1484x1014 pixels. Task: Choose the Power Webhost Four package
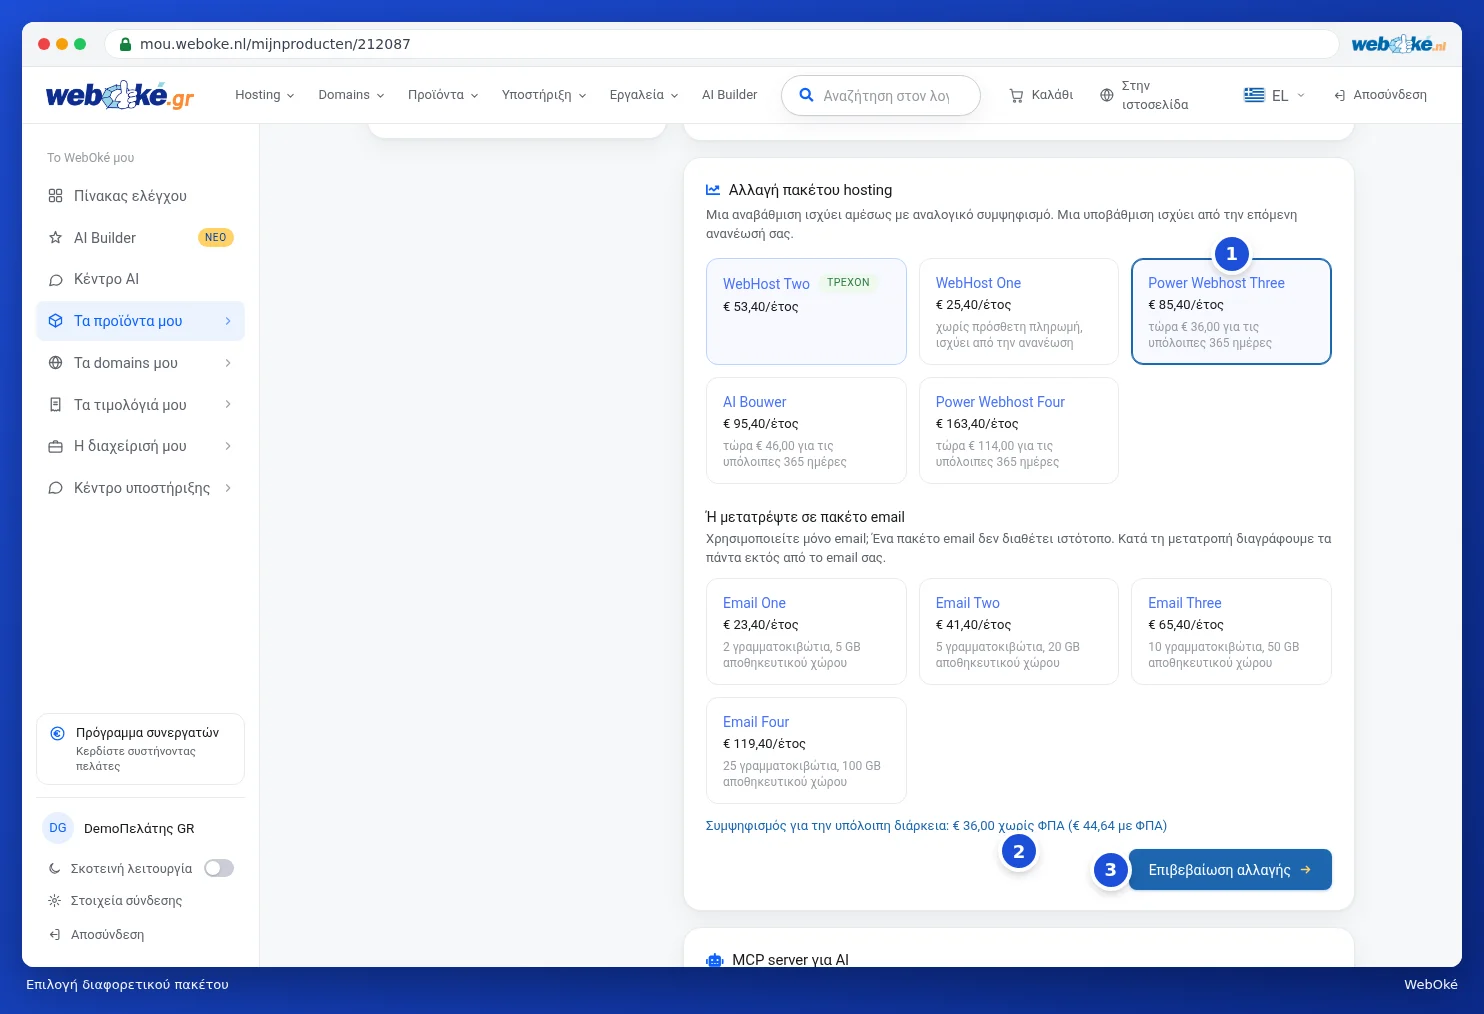[x=1019, y=431]
